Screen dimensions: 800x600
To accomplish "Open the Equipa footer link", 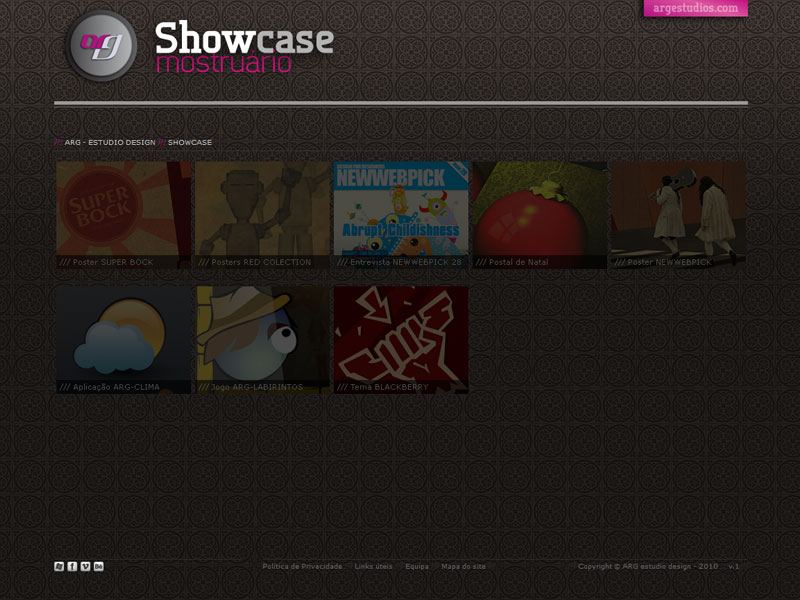I will pyautogui.click(x=417, y=566).
